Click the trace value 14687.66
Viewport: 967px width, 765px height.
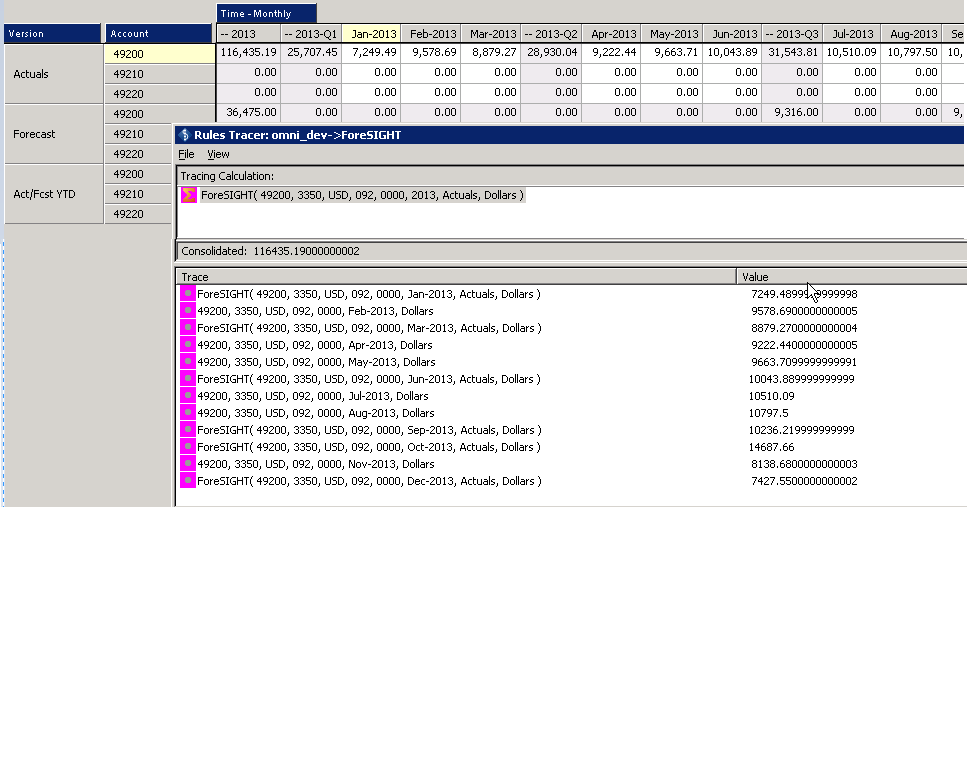point(772,447)
